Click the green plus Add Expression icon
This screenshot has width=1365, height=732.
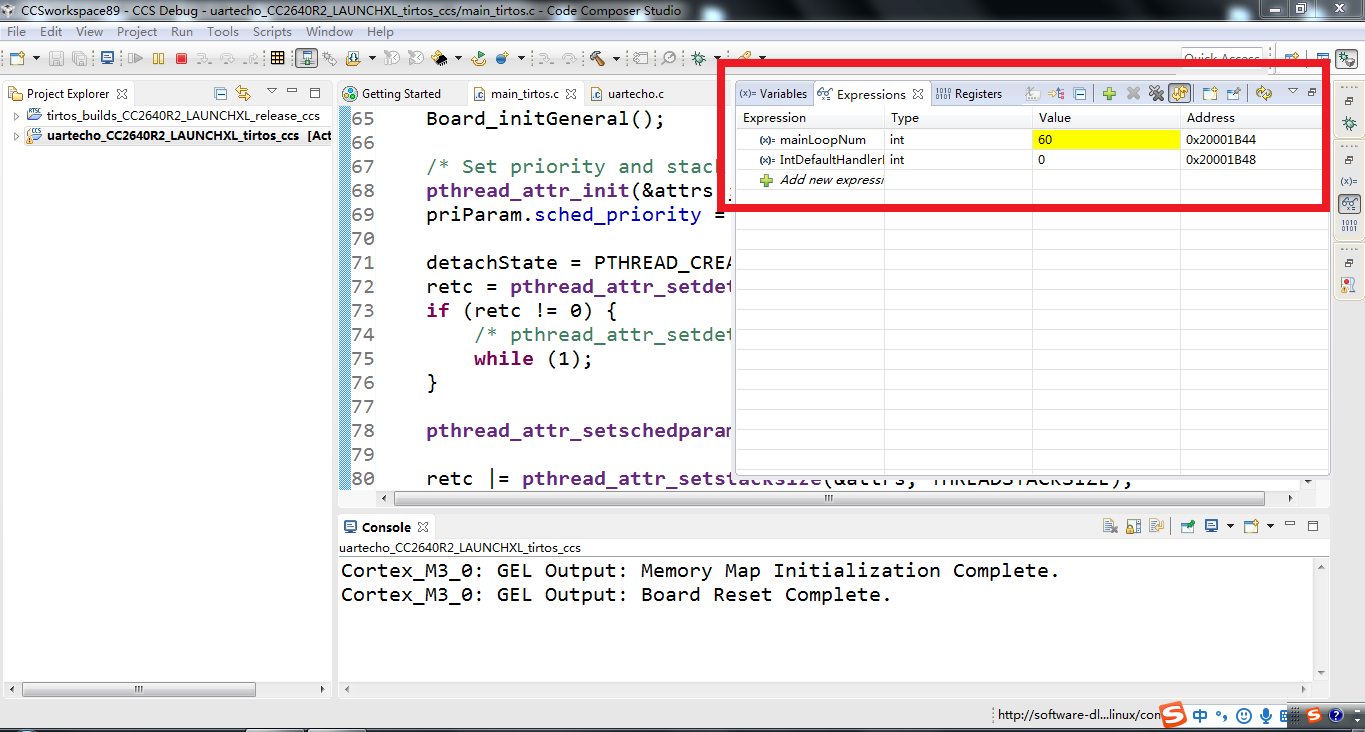[1109, 94]
